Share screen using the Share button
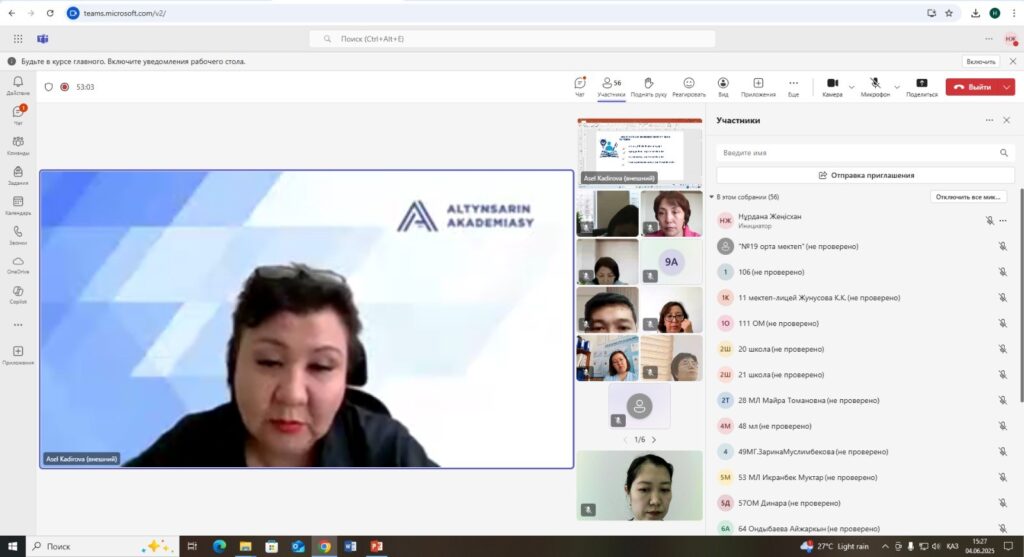This screenshot has width=1024, height=557. (921, 87)
